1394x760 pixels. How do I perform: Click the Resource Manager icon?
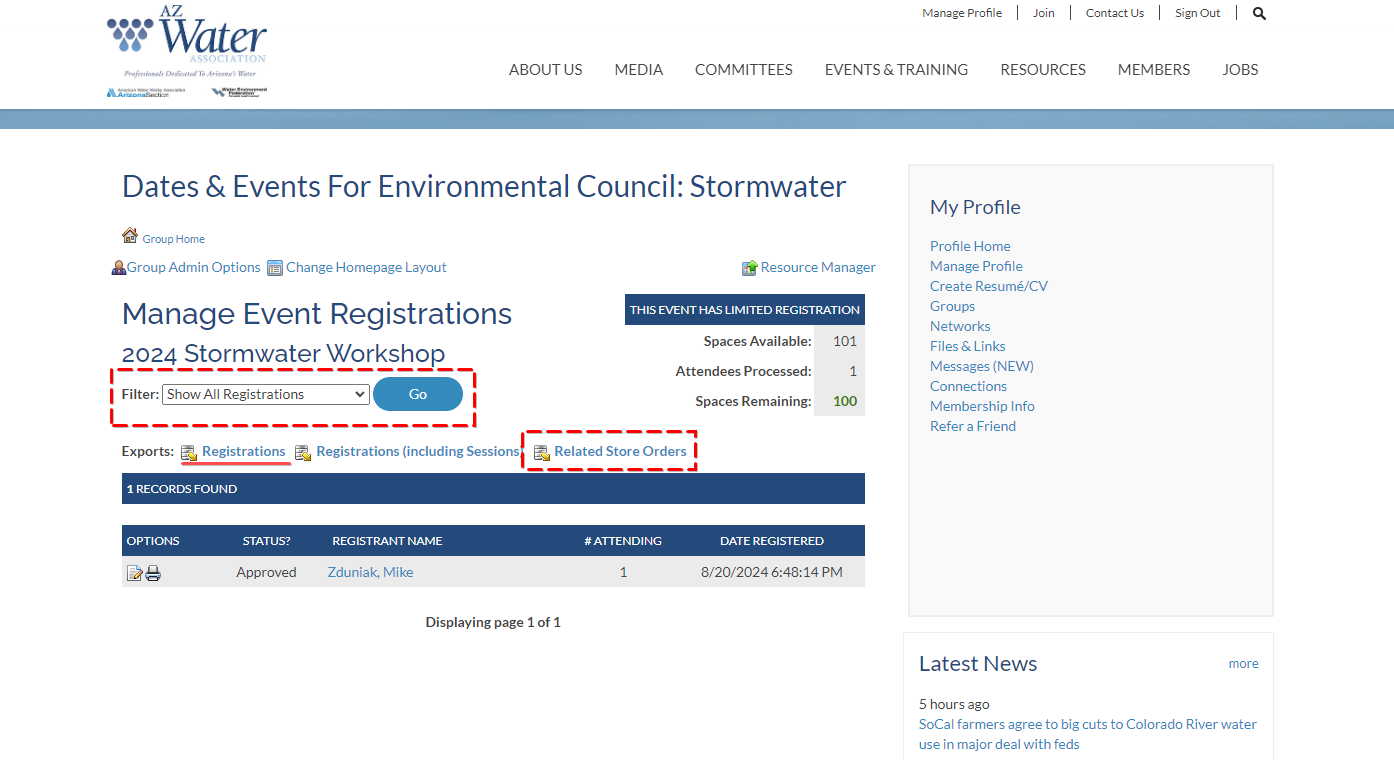pyautogui.click(x=749, y=268)
